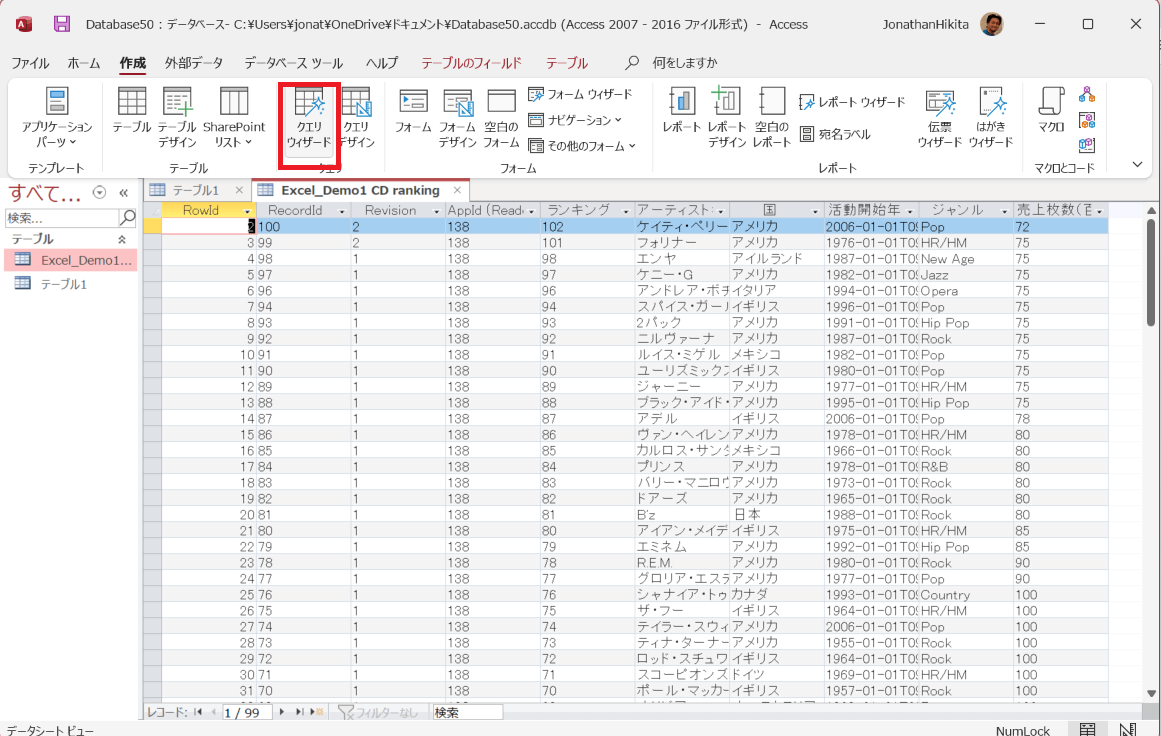Image resolution: width=1161 pixels, height=736 pixels.
Task: Switch to テーブルのフィールド tab
Action: point(472,63)
